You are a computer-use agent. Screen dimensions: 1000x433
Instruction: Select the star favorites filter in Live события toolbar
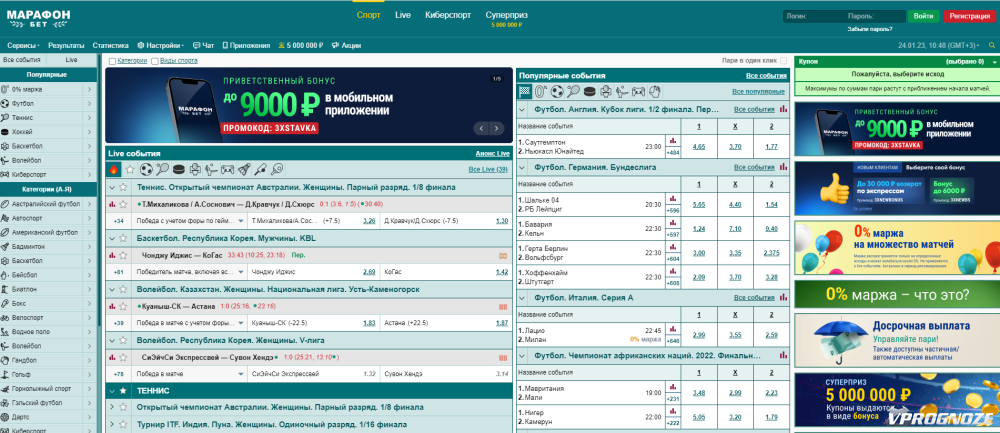(130, 170)
